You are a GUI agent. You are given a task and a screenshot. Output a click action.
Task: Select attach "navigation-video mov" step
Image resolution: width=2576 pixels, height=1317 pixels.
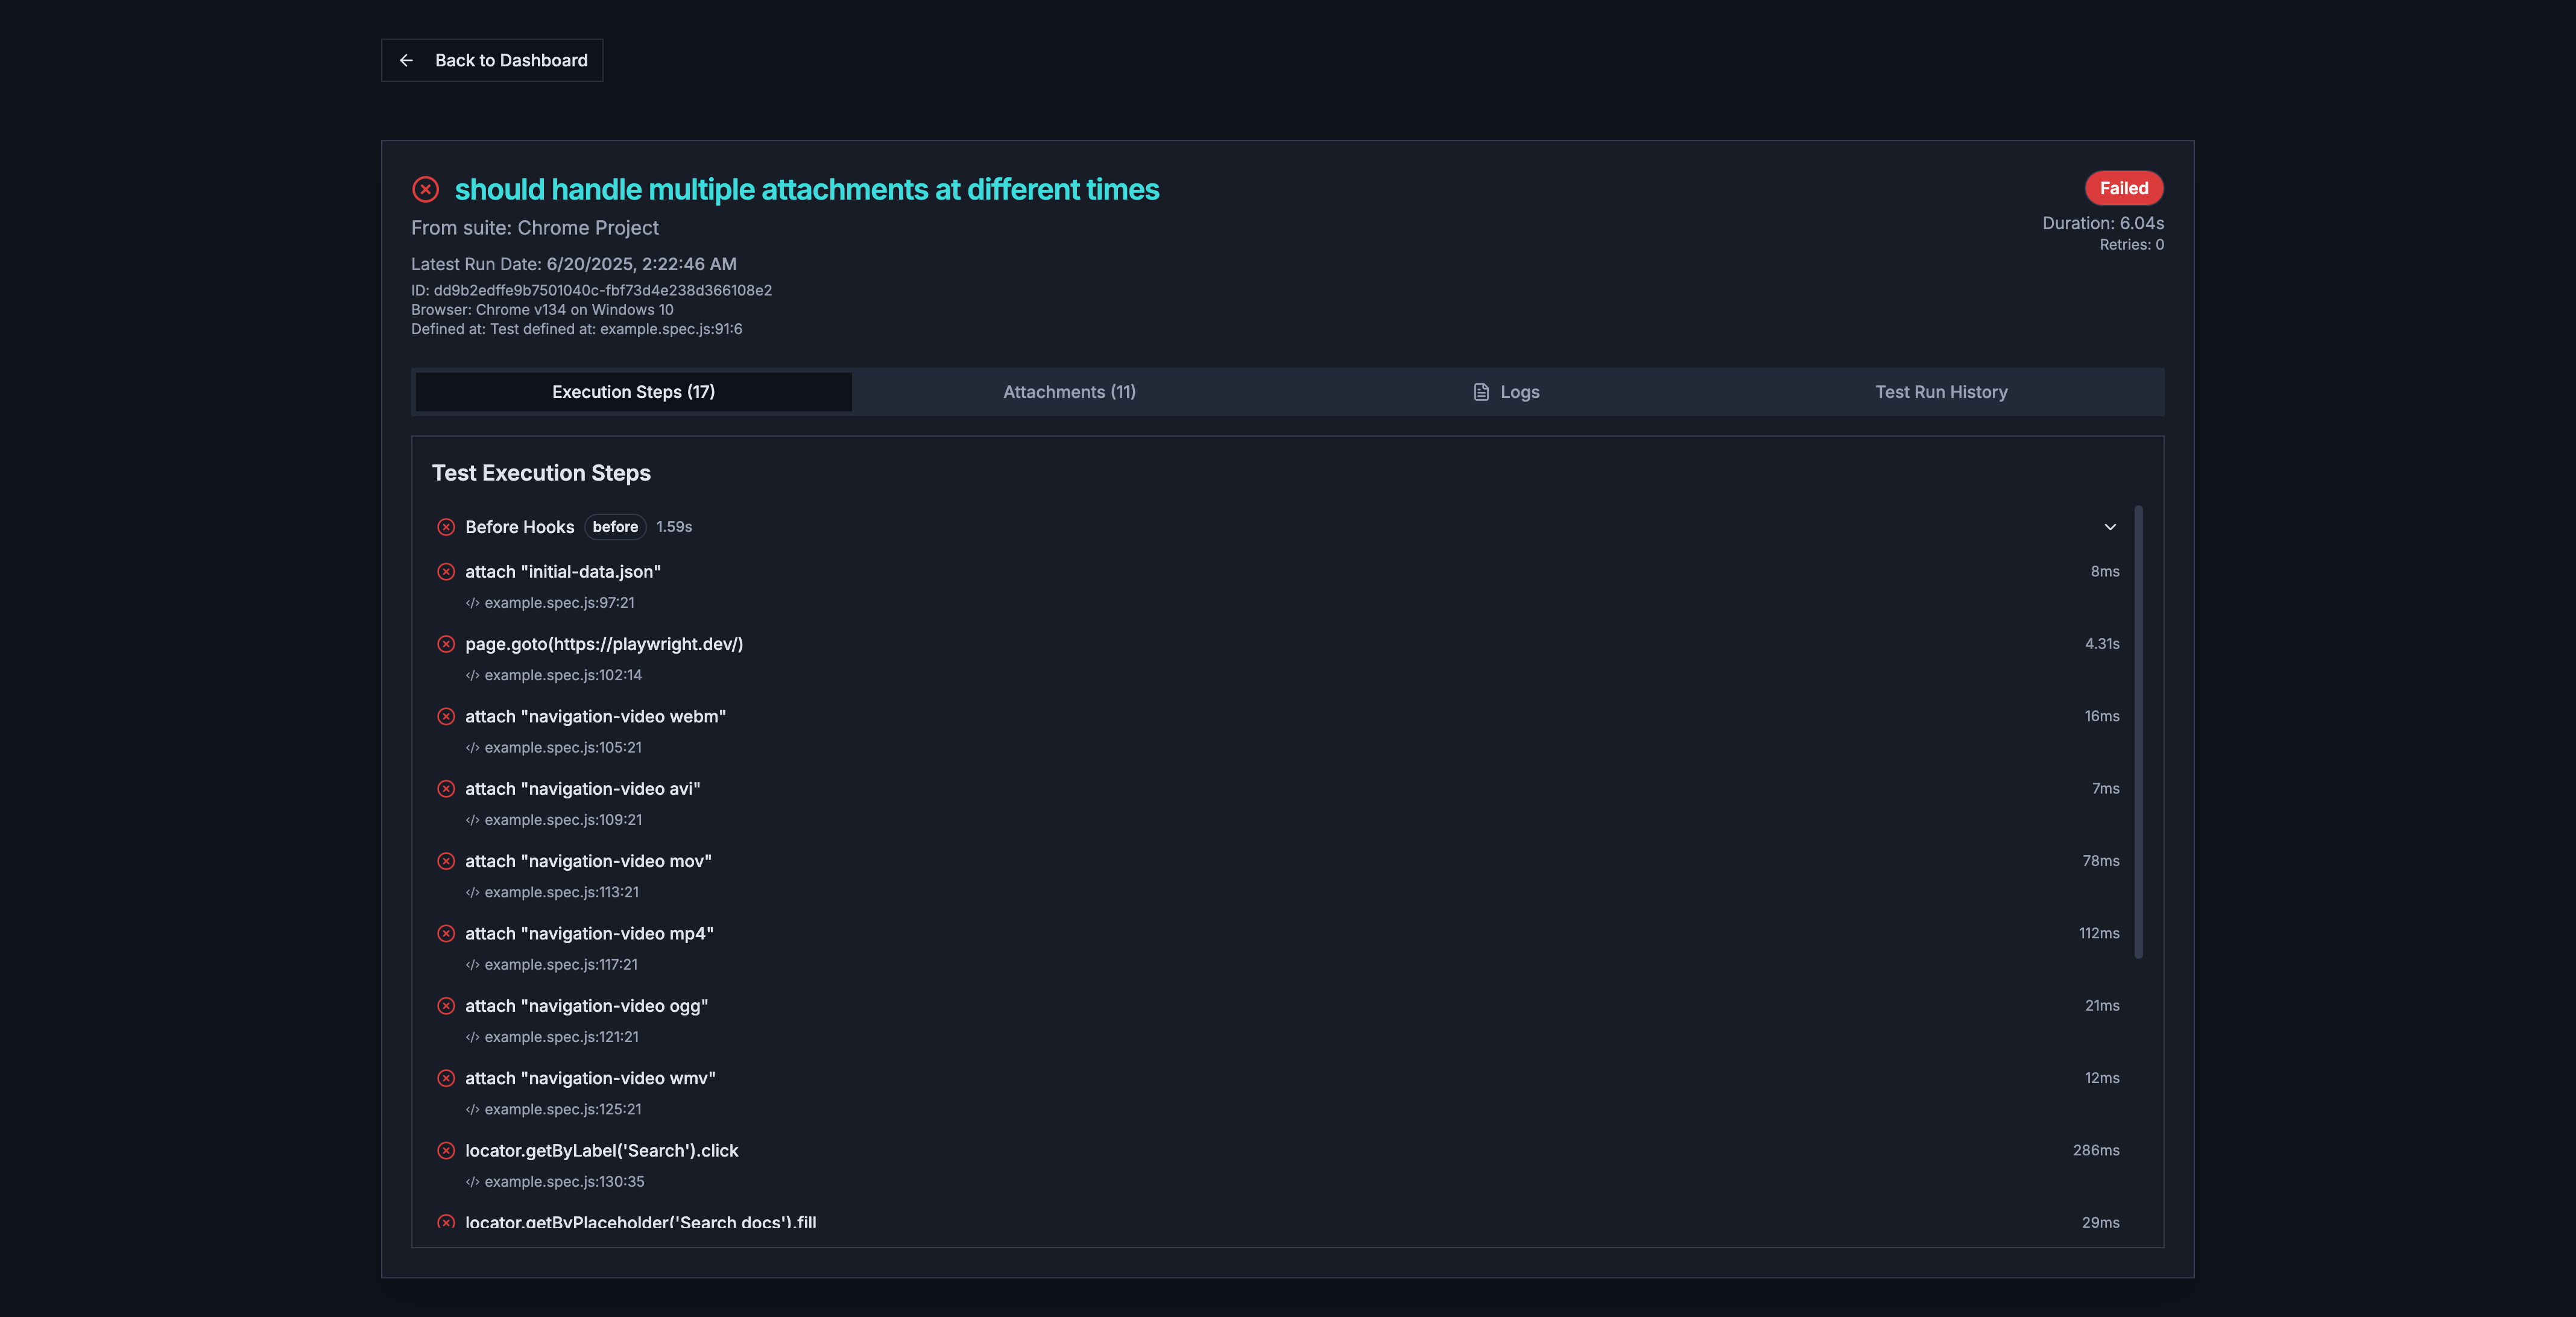(x=588, y=861)
